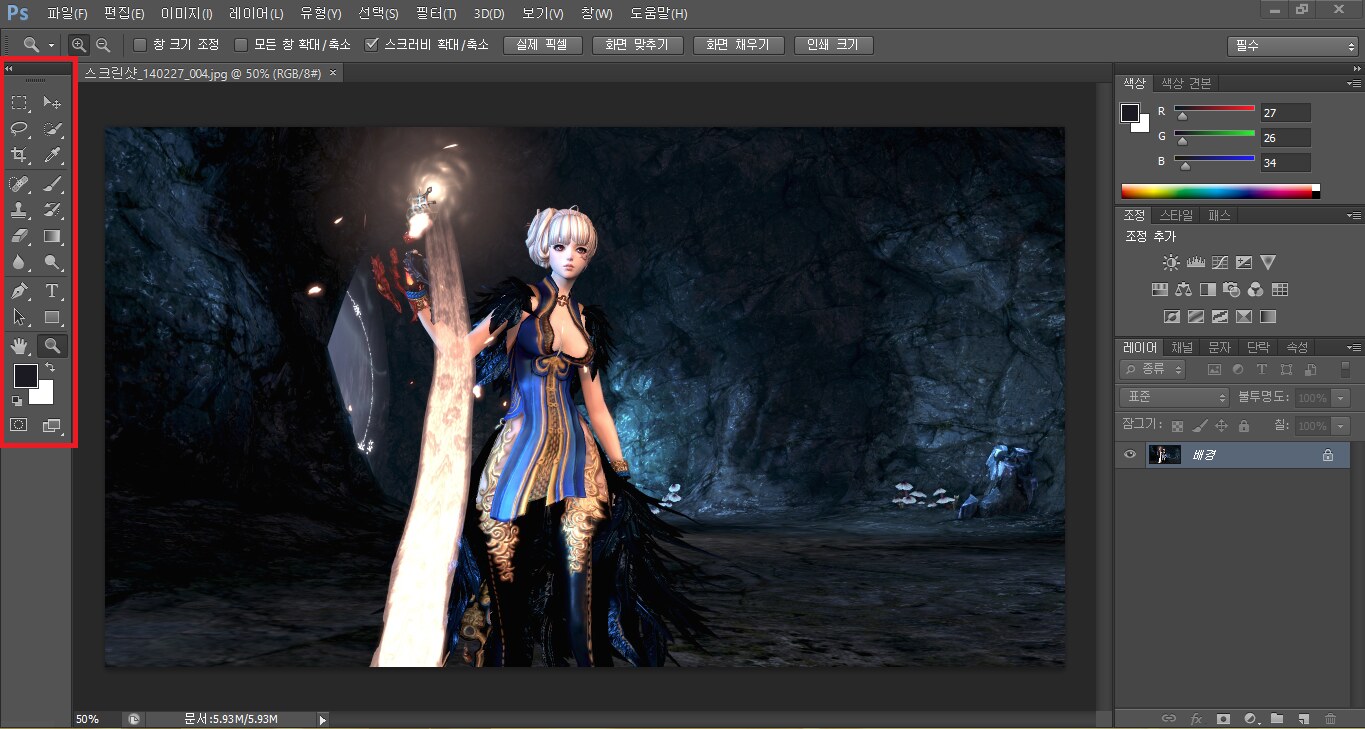Collapse the toolbox with double arrows
This screenshot has height=729, width=1365.
coord(9,69)
